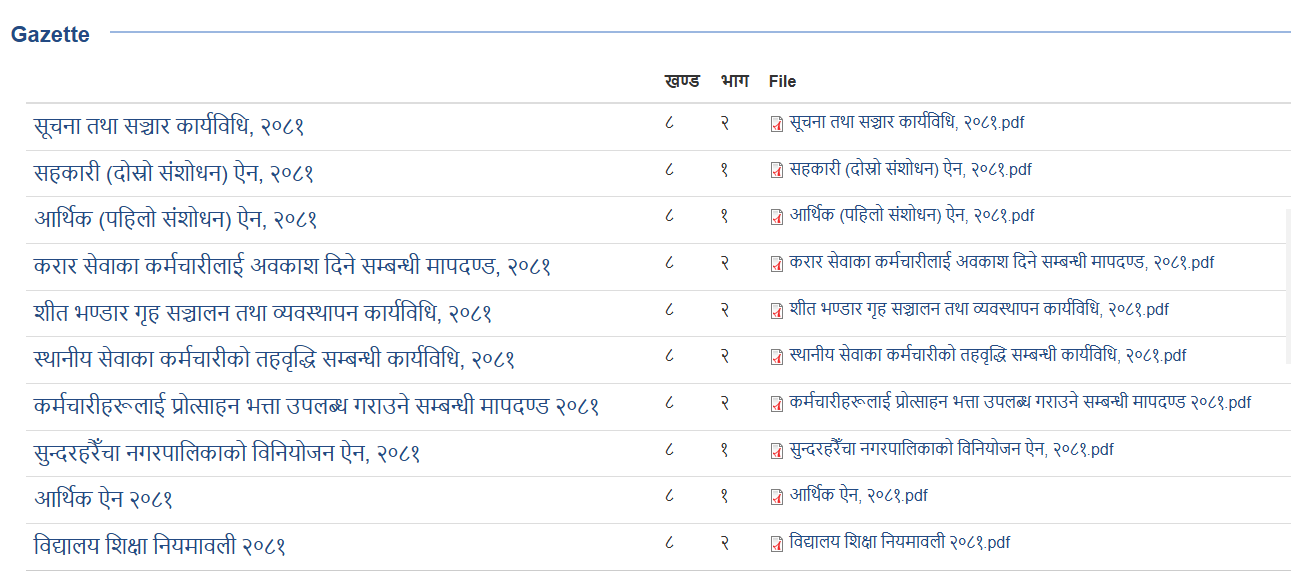
Task: Open आर्थिक (पहिलो संशोधन) ऐन, २०८१.pdf file link
Action: point(911,216)
